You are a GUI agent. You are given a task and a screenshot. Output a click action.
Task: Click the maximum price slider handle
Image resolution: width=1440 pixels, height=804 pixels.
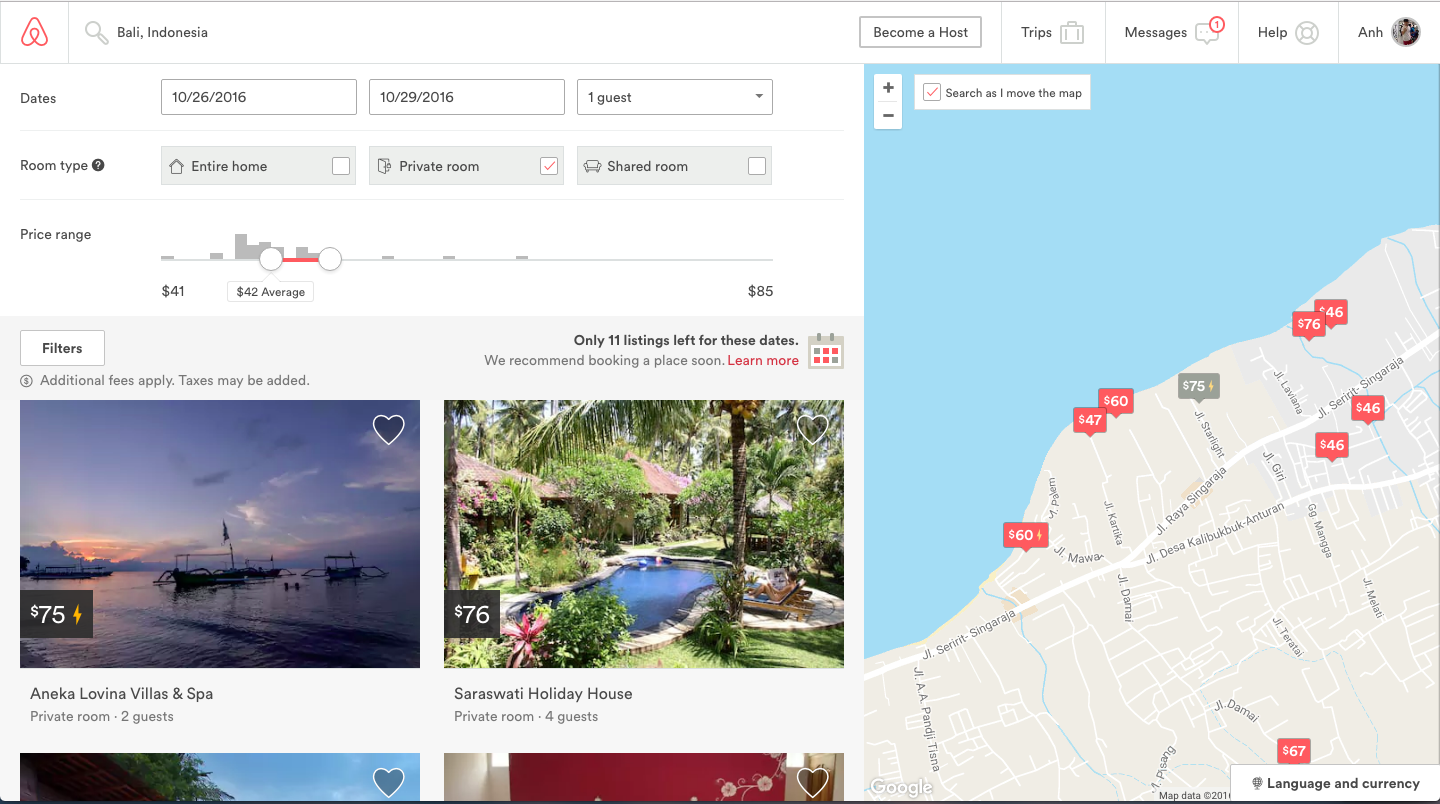pyautogui.click(x=330, y=260)
